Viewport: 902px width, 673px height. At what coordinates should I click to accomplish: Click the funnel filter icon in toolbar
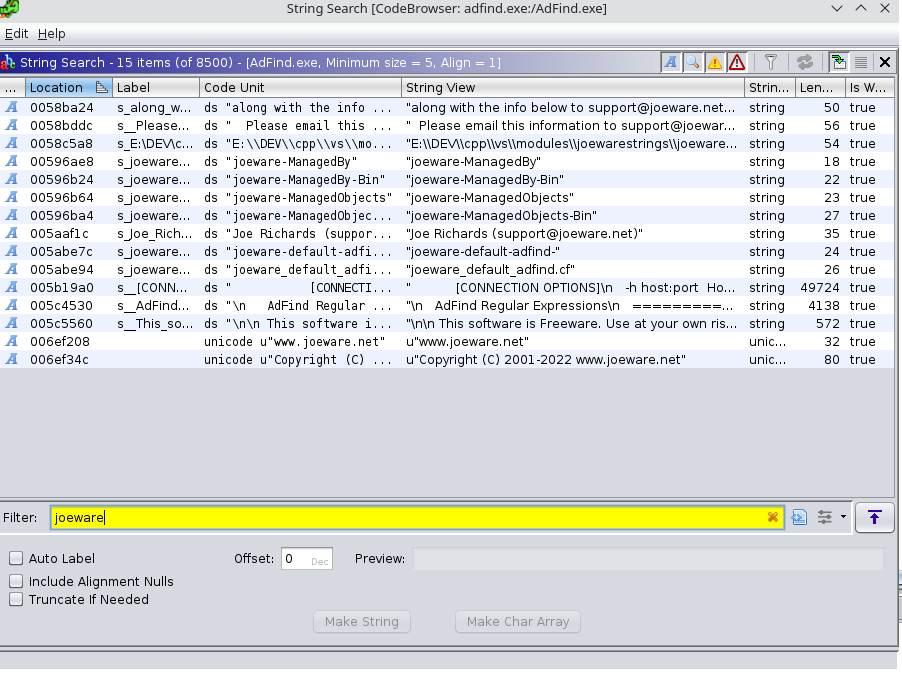pyautogui.click(x=771, y=63)
